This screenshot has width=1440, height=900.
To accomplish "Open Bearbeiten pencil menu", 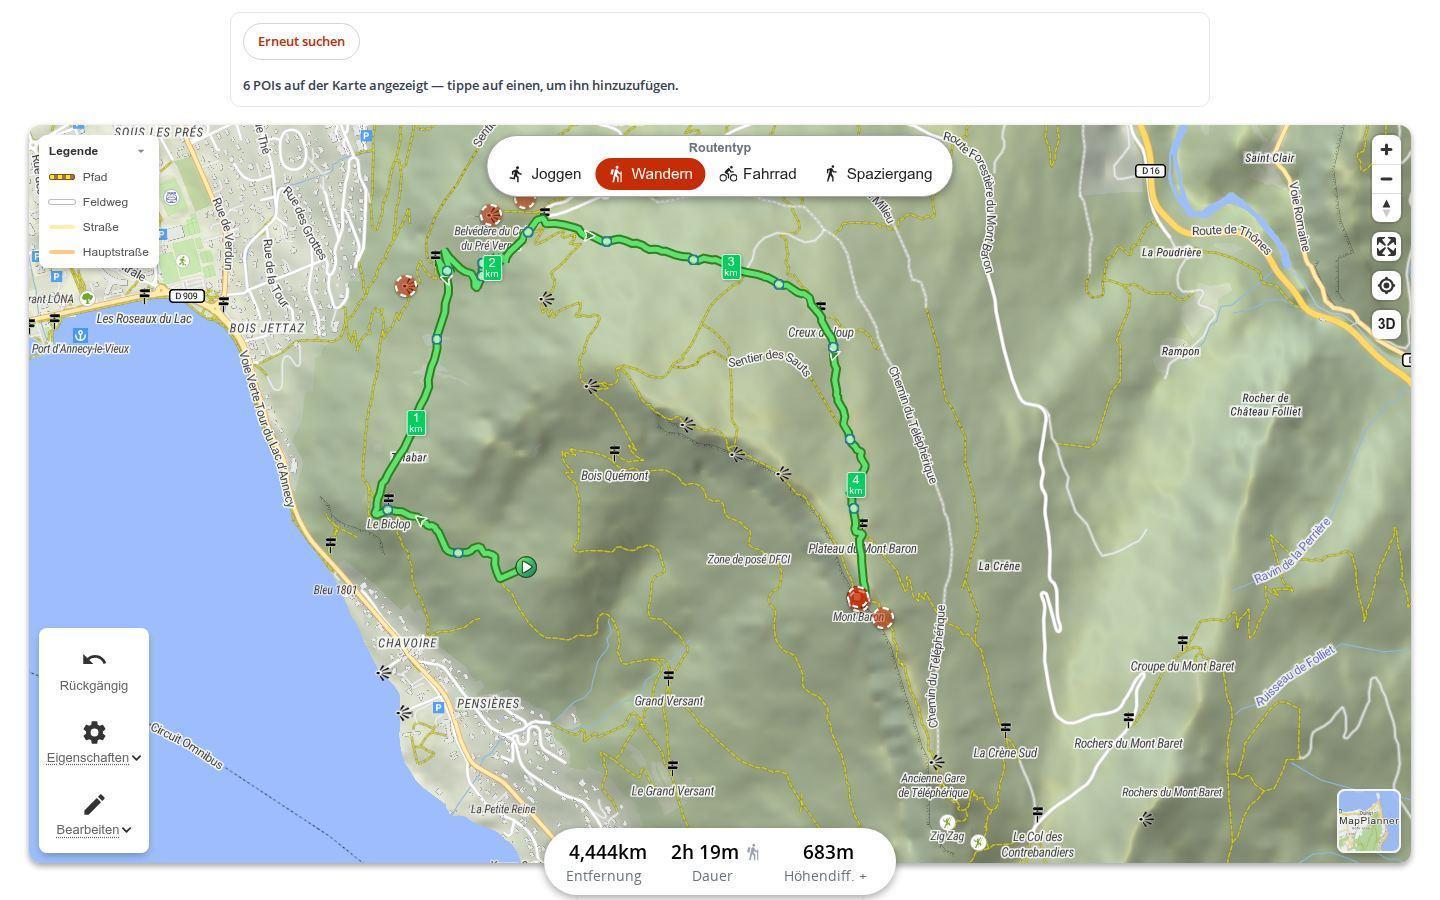I will coord(94,815).
